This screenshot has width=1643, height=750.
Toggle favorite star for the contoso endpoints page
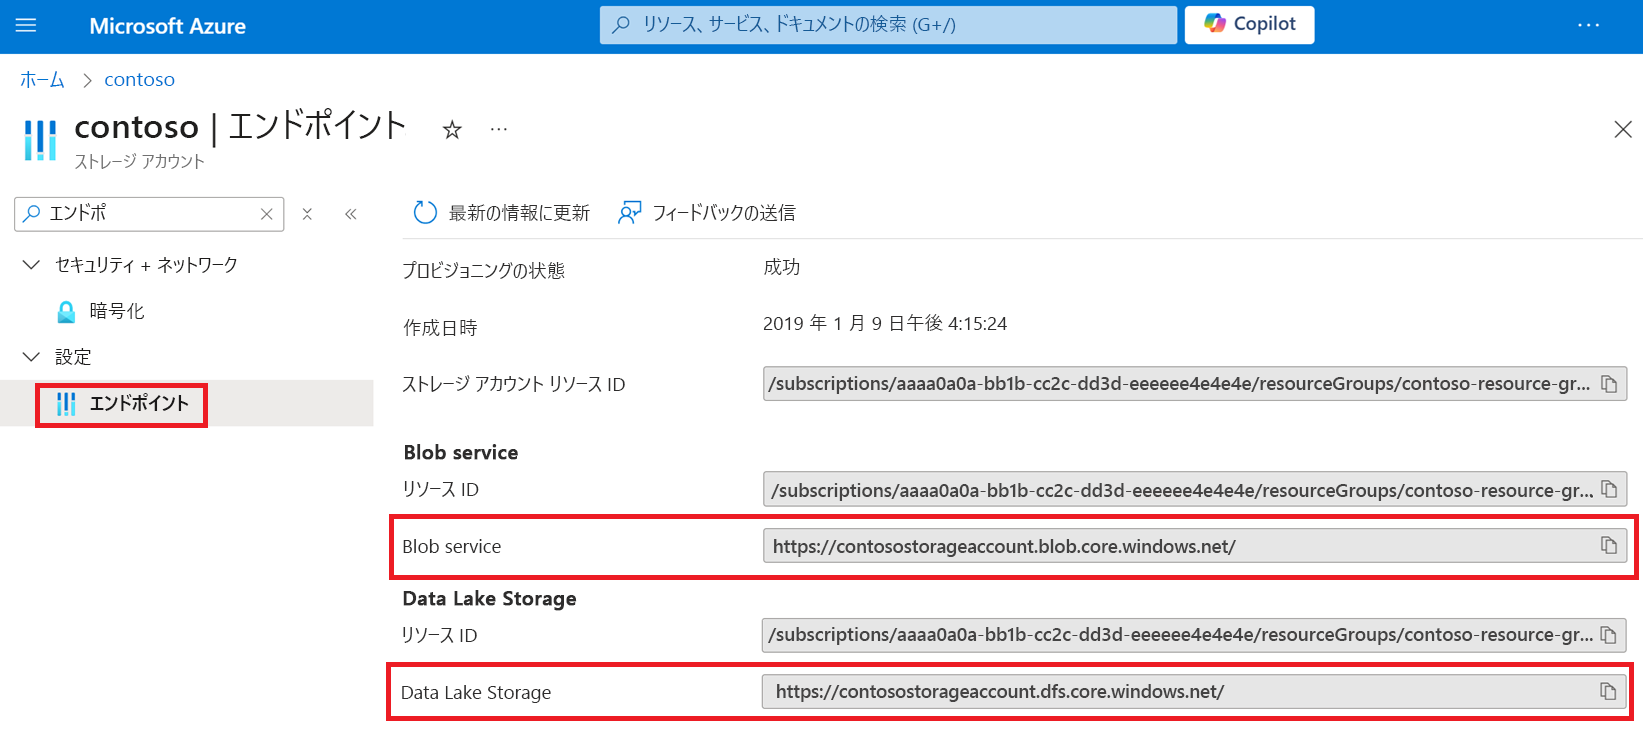[452, 129]
